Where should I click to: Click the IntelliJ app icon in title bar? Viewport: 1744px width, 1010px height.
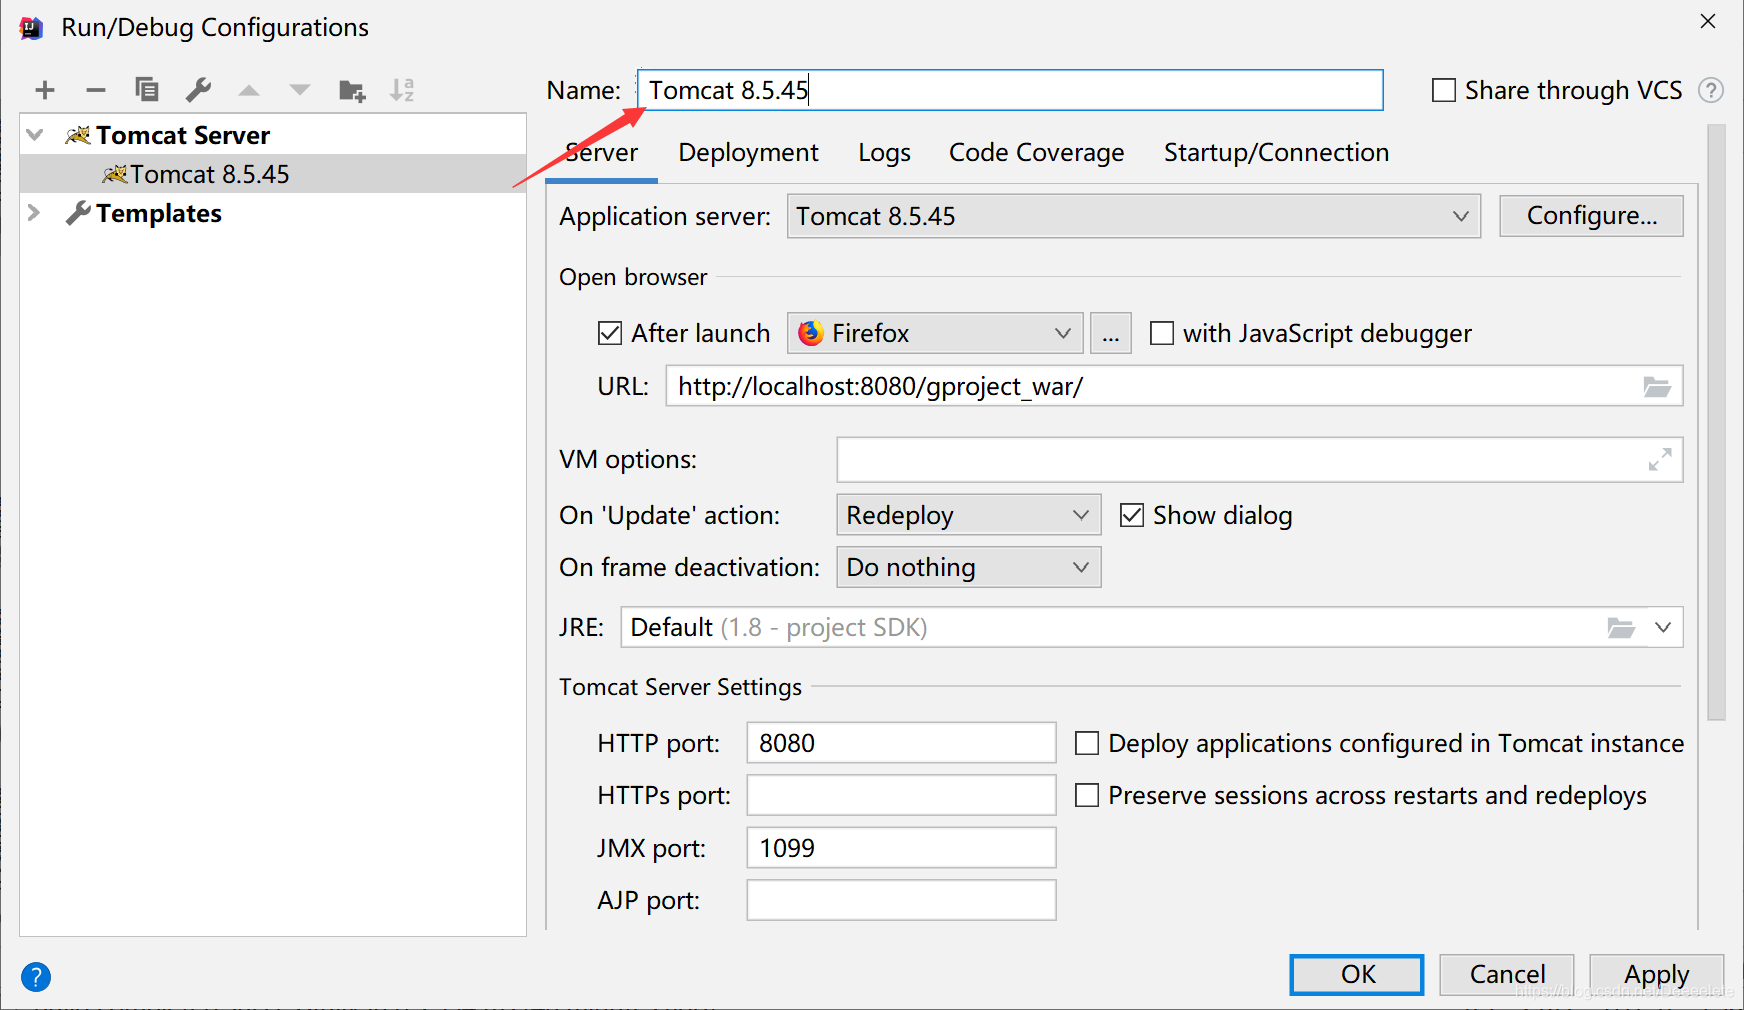(31, 28)
